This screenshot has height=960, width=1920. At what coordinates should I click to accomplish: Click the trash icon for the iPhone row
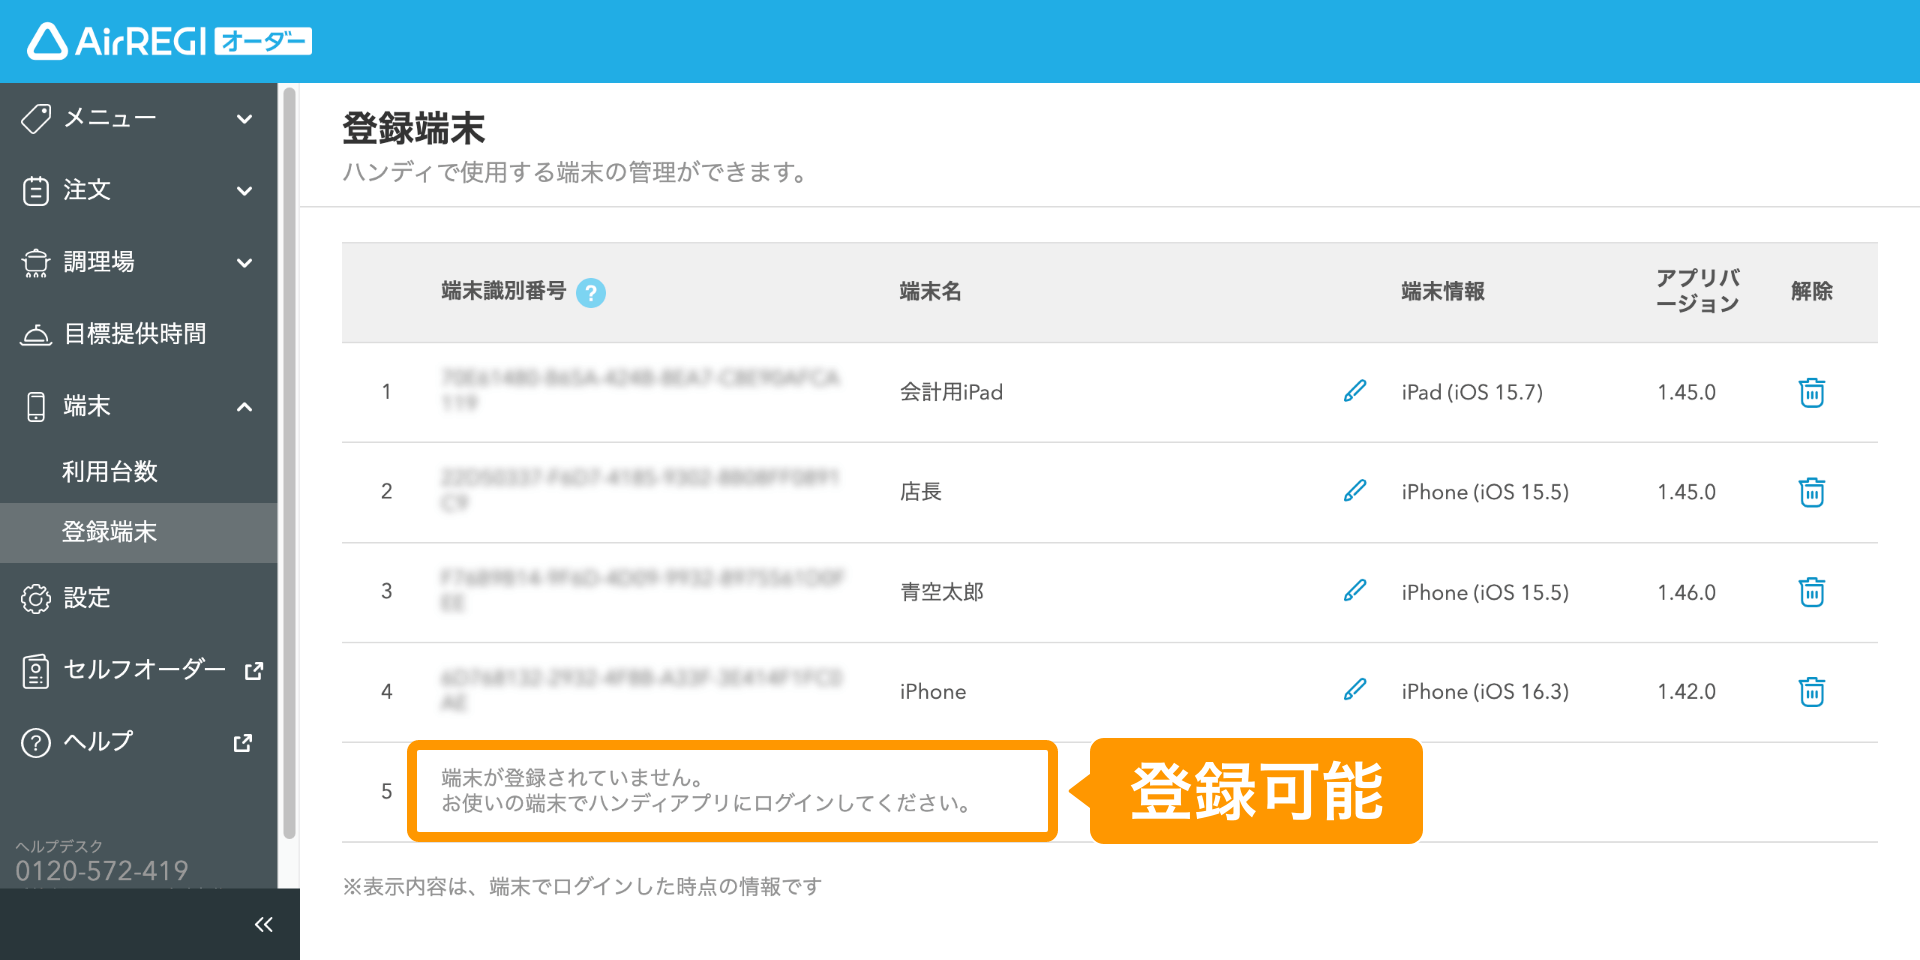click(x=1811, y=691)
